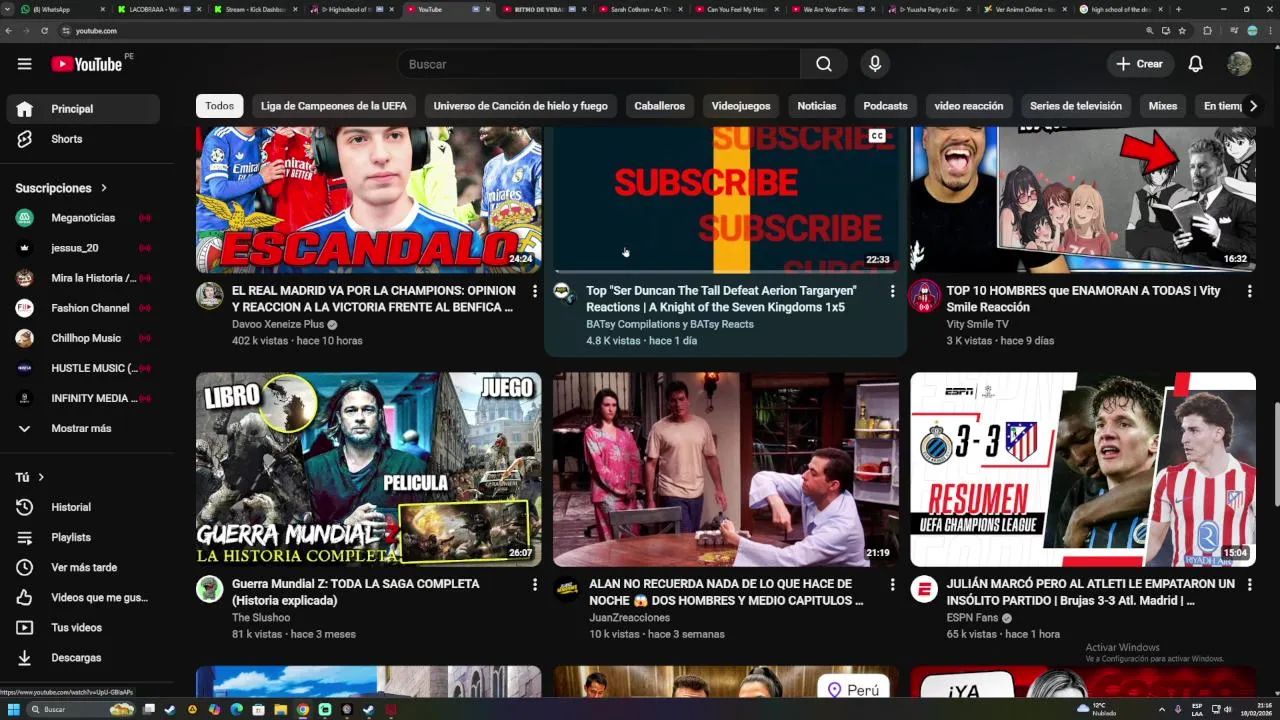Open options menu for JULIÁN MARCÓ video
Image resolution: width=1280 pixels, height=720 pixels.
(1249, 584)
